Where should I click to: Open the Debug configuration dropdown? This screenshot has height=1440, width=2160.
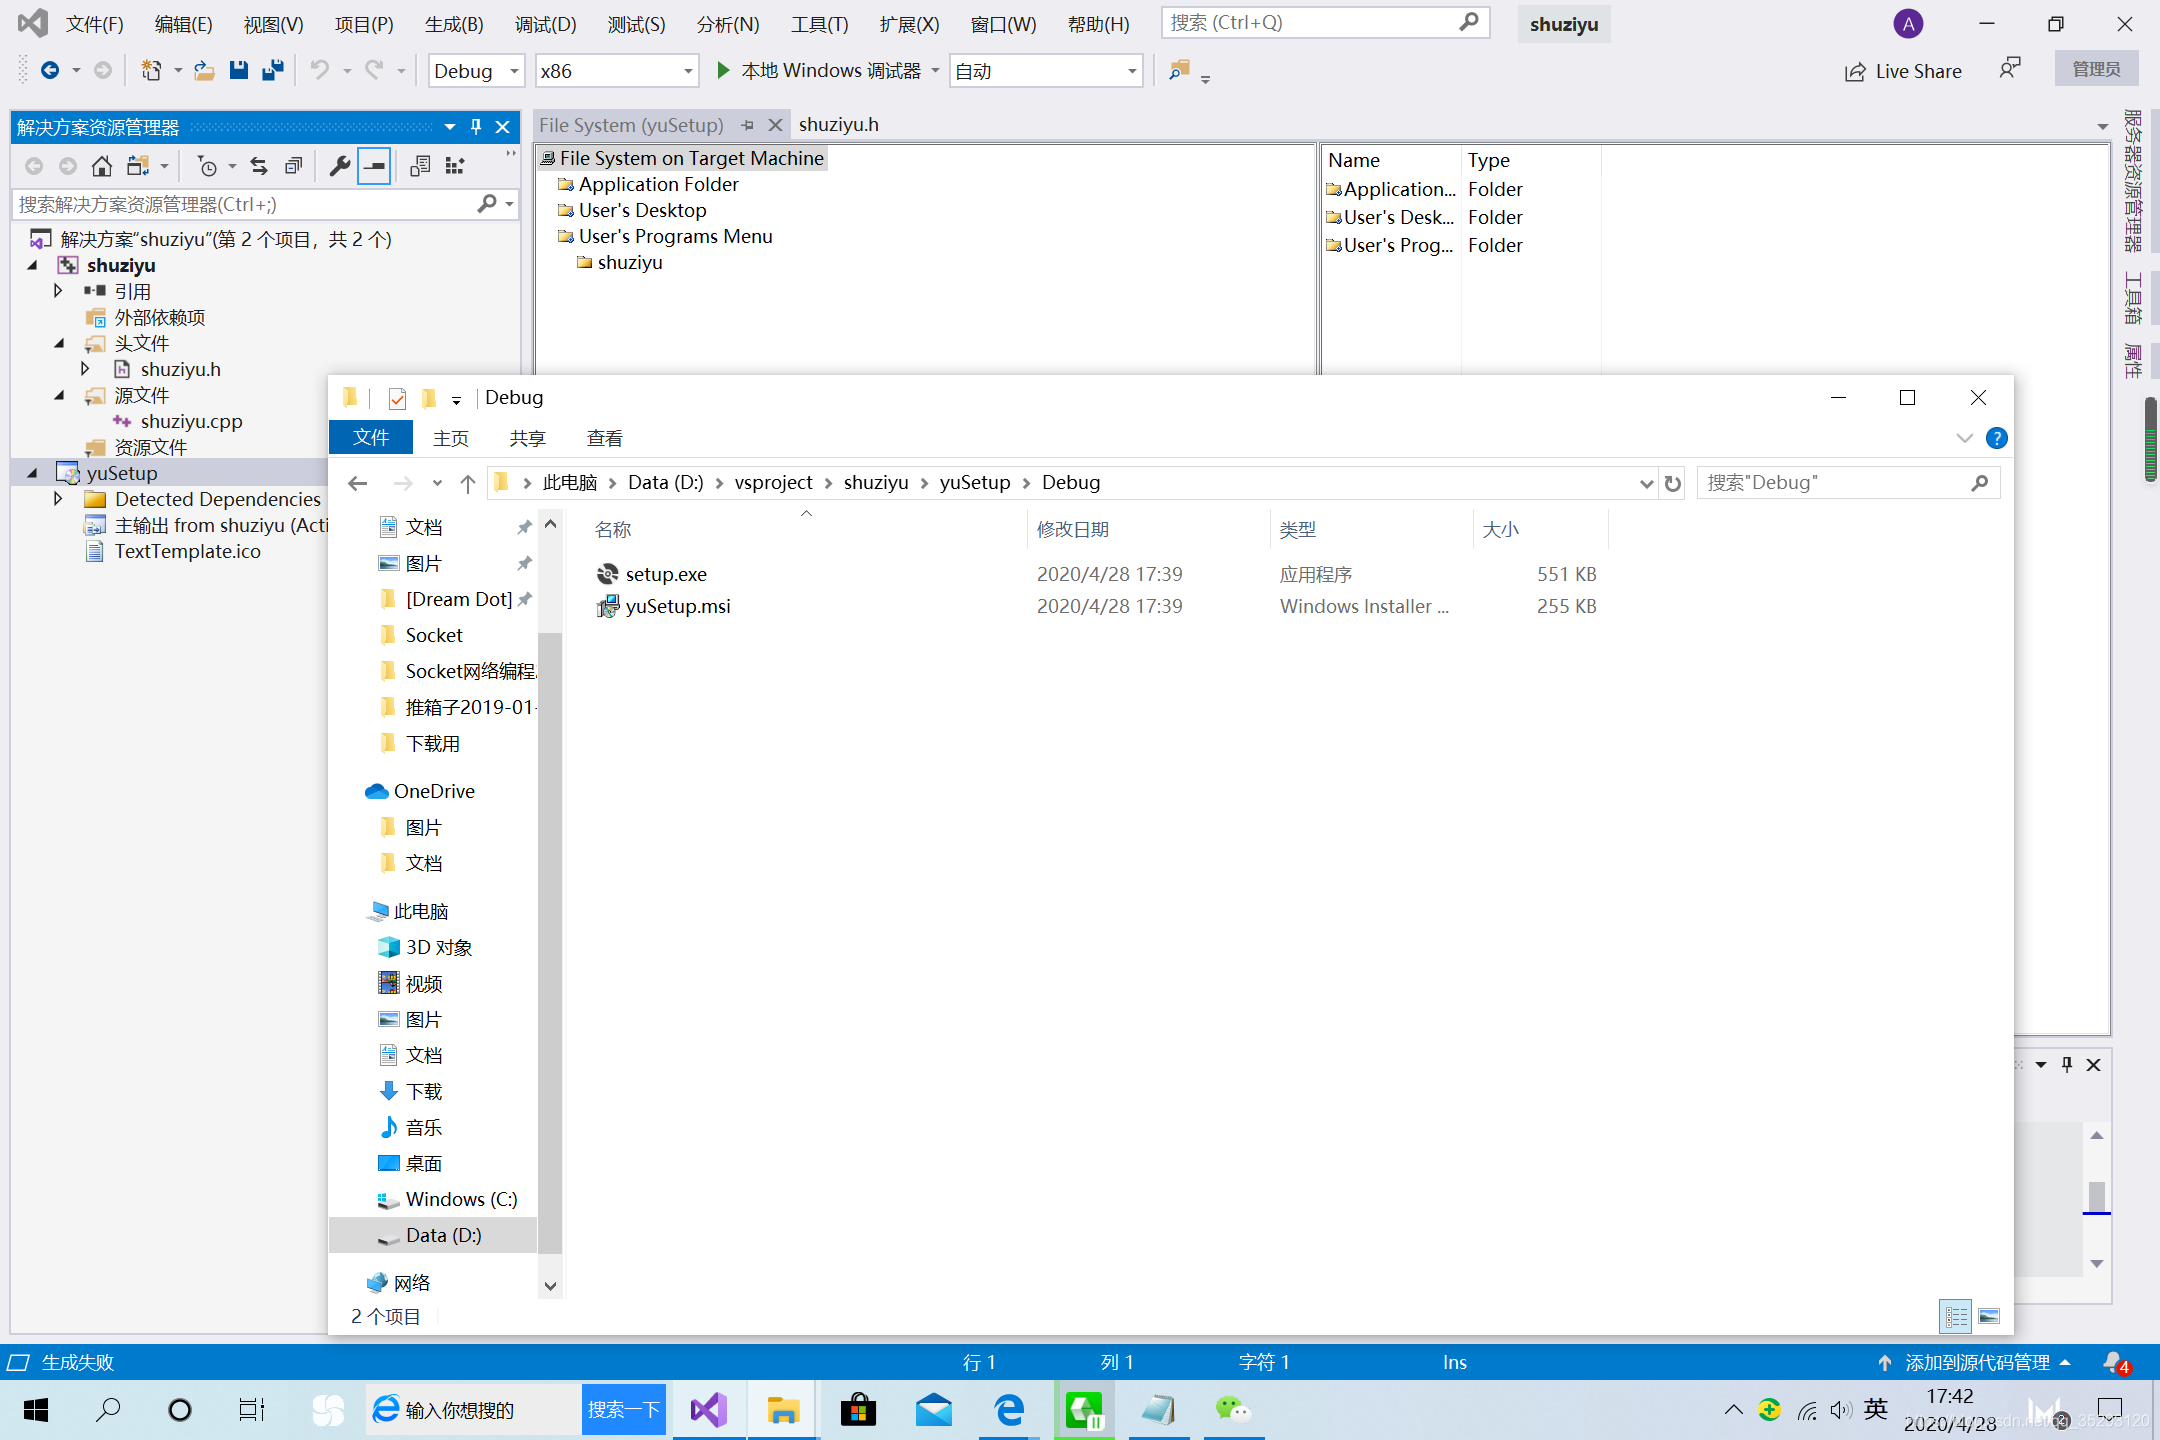514,71
